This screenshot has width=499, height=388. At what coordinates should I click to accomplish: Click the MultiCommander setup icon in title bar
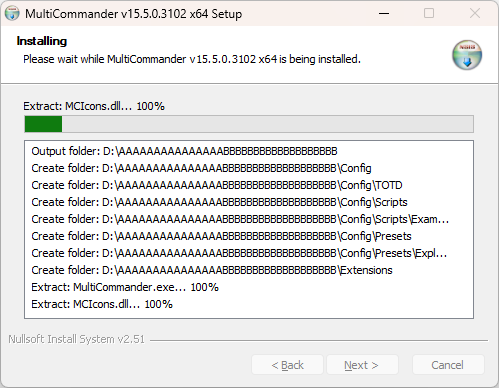pyautogui.click(x=12, y=14)
